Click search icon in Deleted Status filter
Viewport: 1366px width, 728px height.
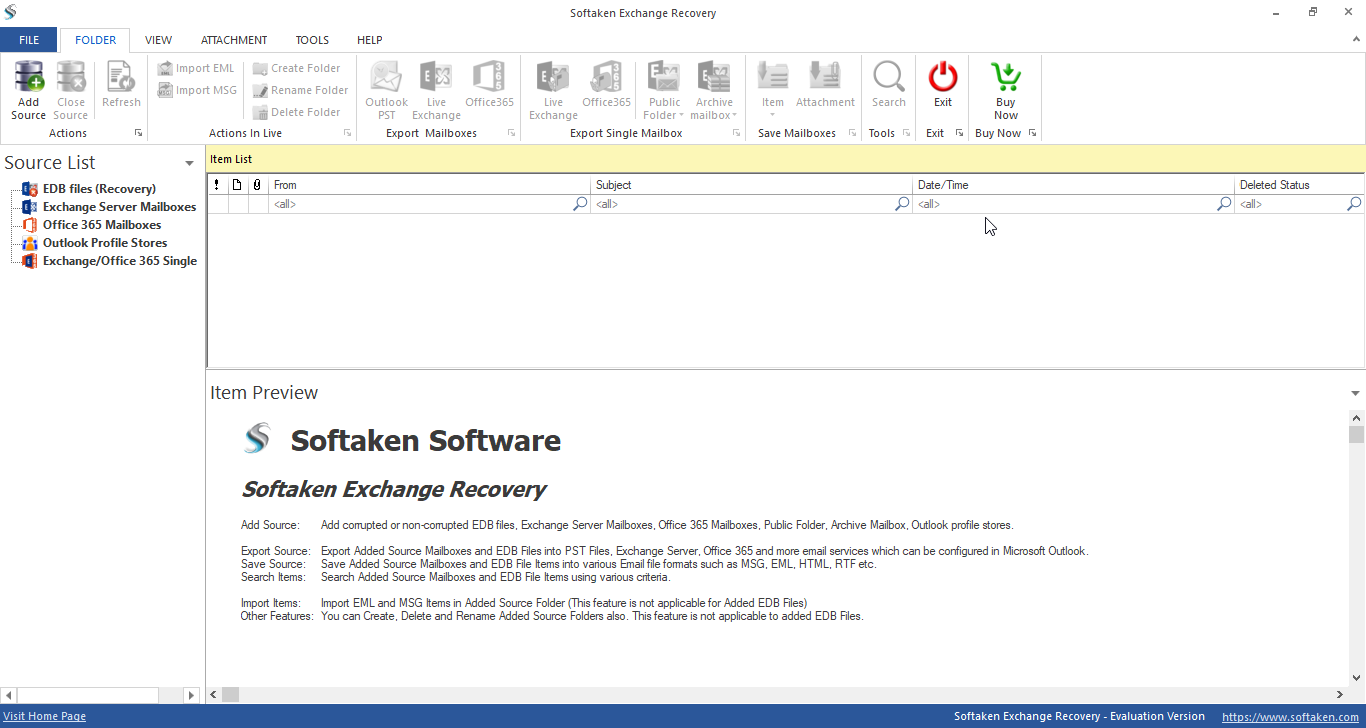[1355, 204]
